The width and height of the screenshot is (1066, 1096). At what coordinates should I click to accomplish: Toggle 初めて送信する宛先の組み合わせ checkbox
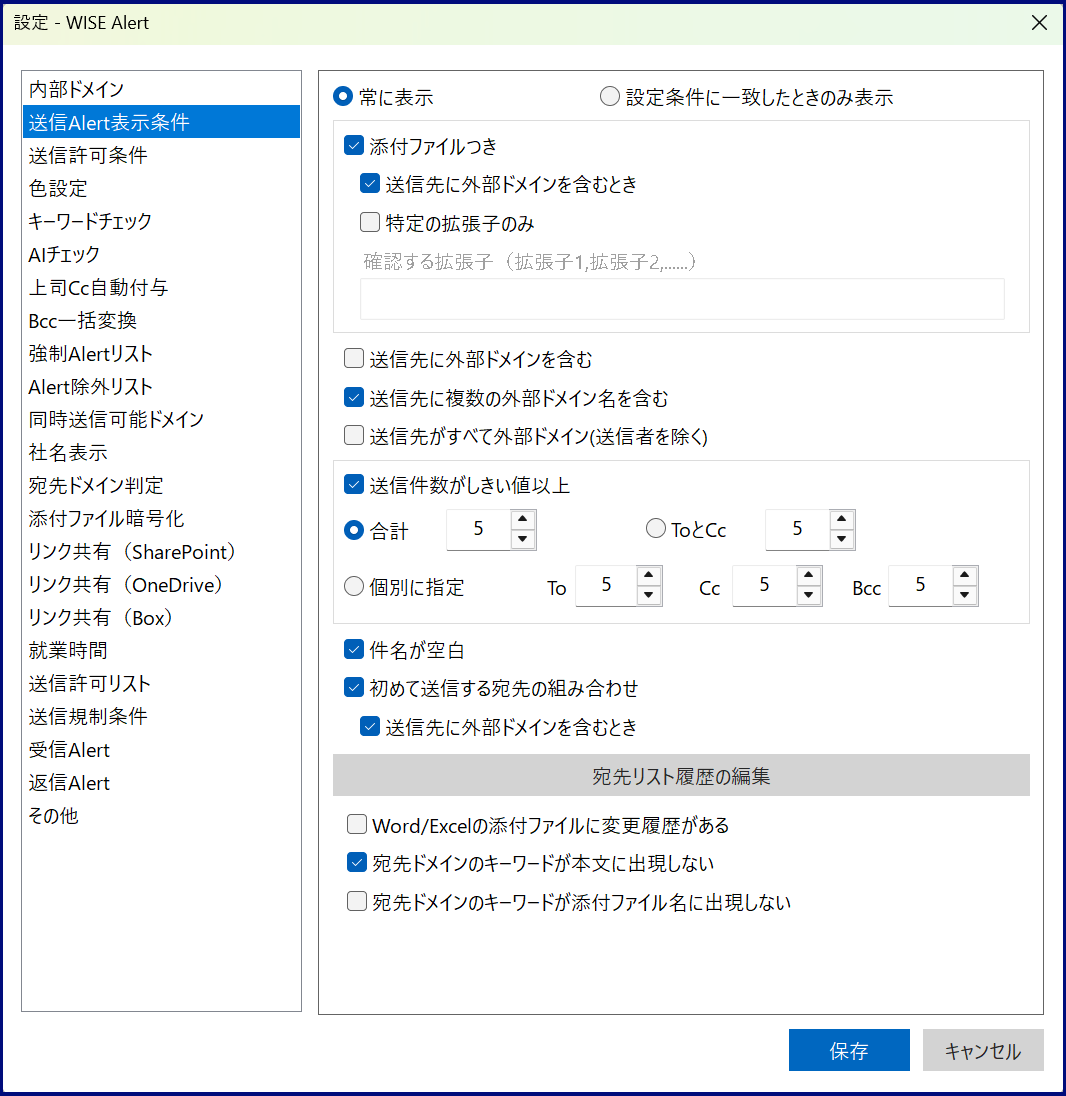(x=354, y=688)
